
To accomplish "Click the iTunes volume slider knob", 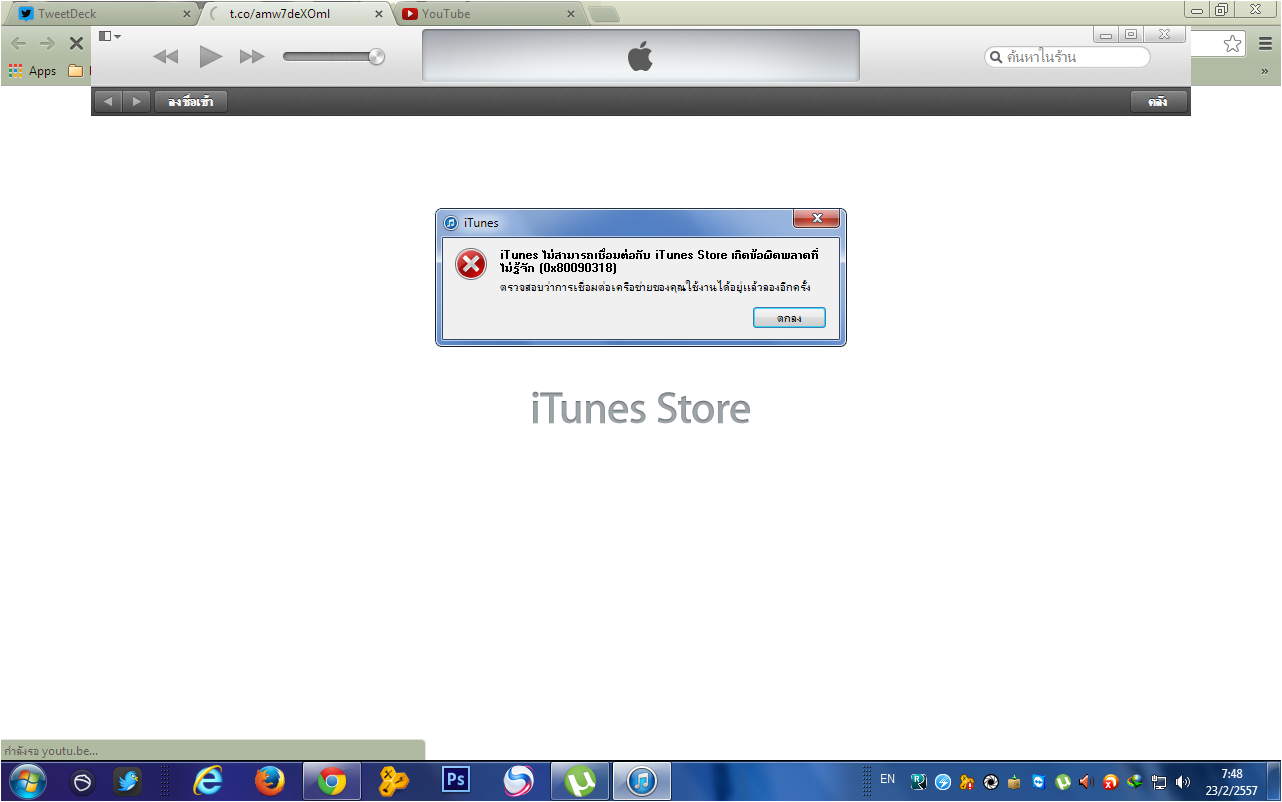I will coord(376,57).
